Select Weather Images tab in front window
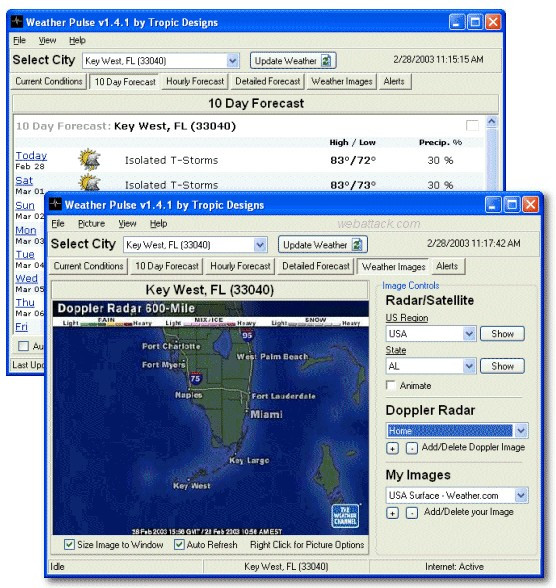 pyautogui.click(x=393, y=267)
